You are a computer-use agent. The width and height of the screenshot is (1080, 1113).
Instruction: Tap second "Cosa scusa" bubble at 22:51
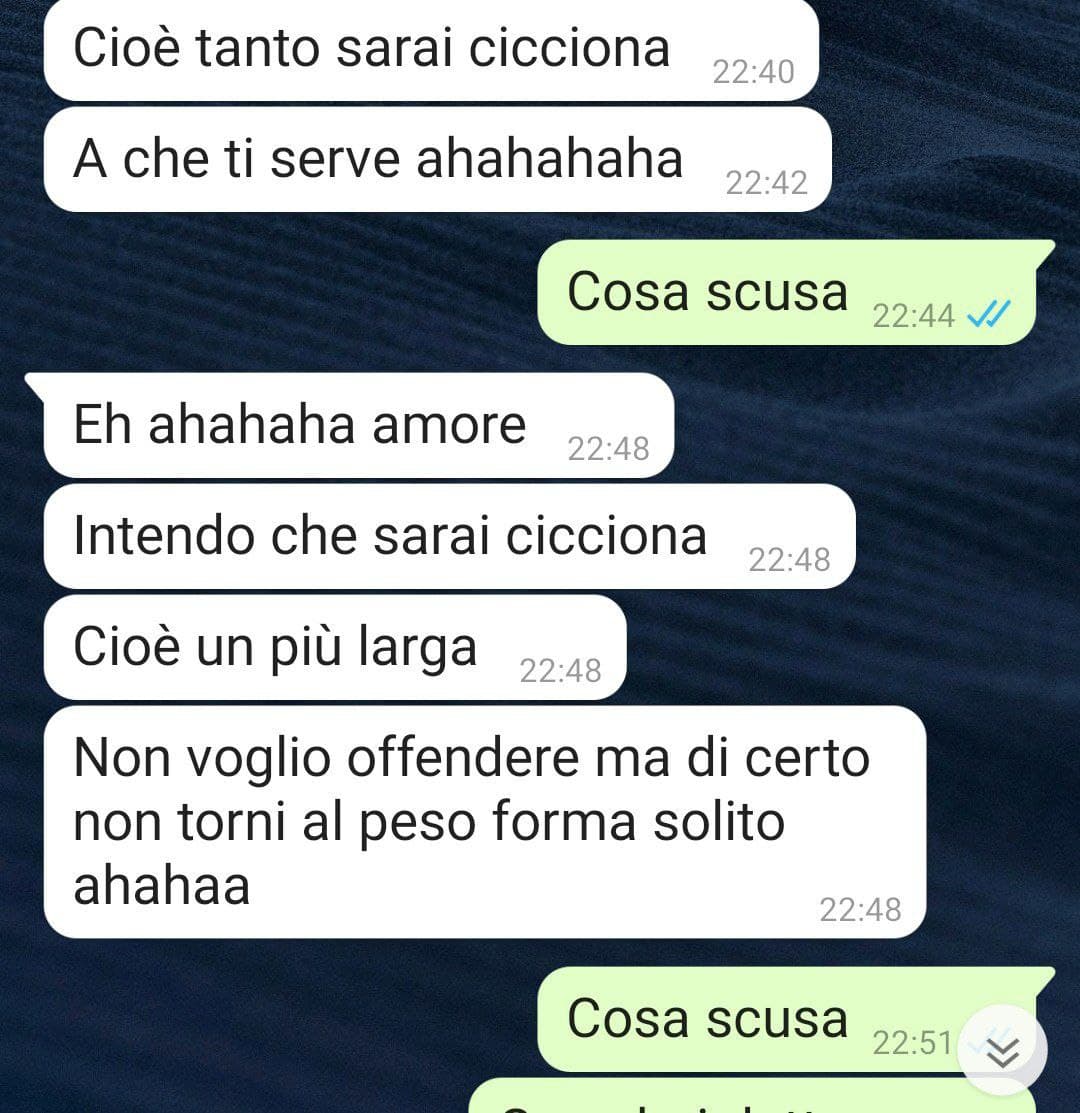[786, 1019]
